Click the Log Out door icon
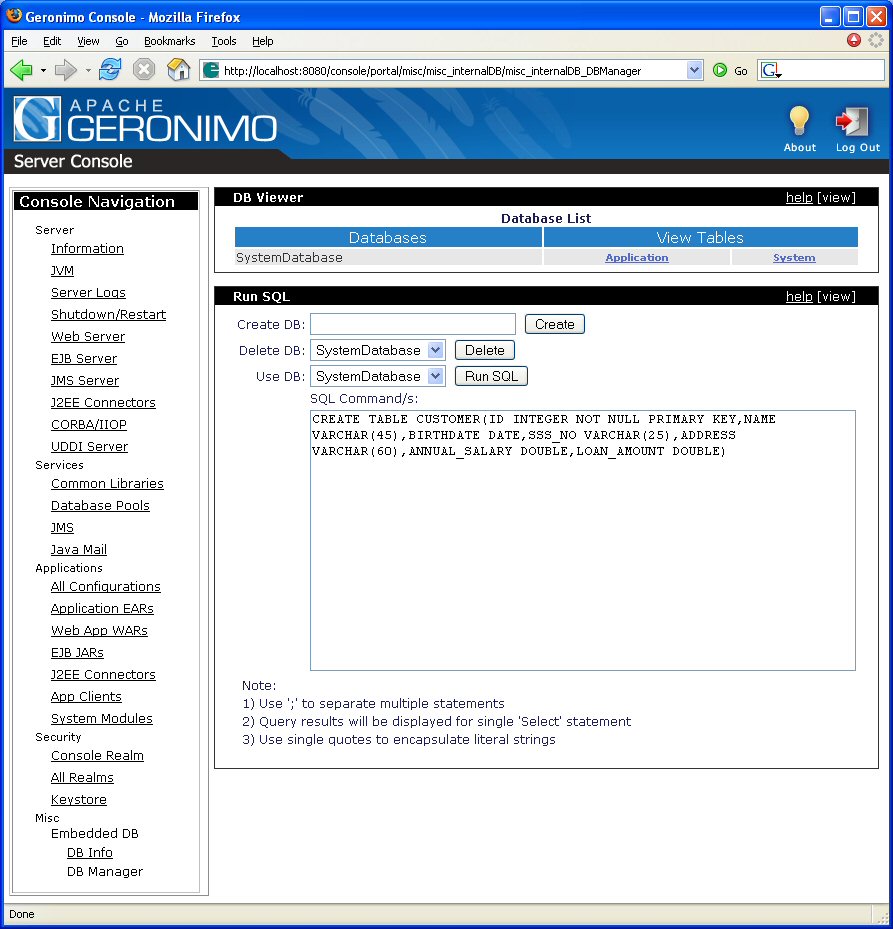The image size is (893, 929). click(852, 121)
